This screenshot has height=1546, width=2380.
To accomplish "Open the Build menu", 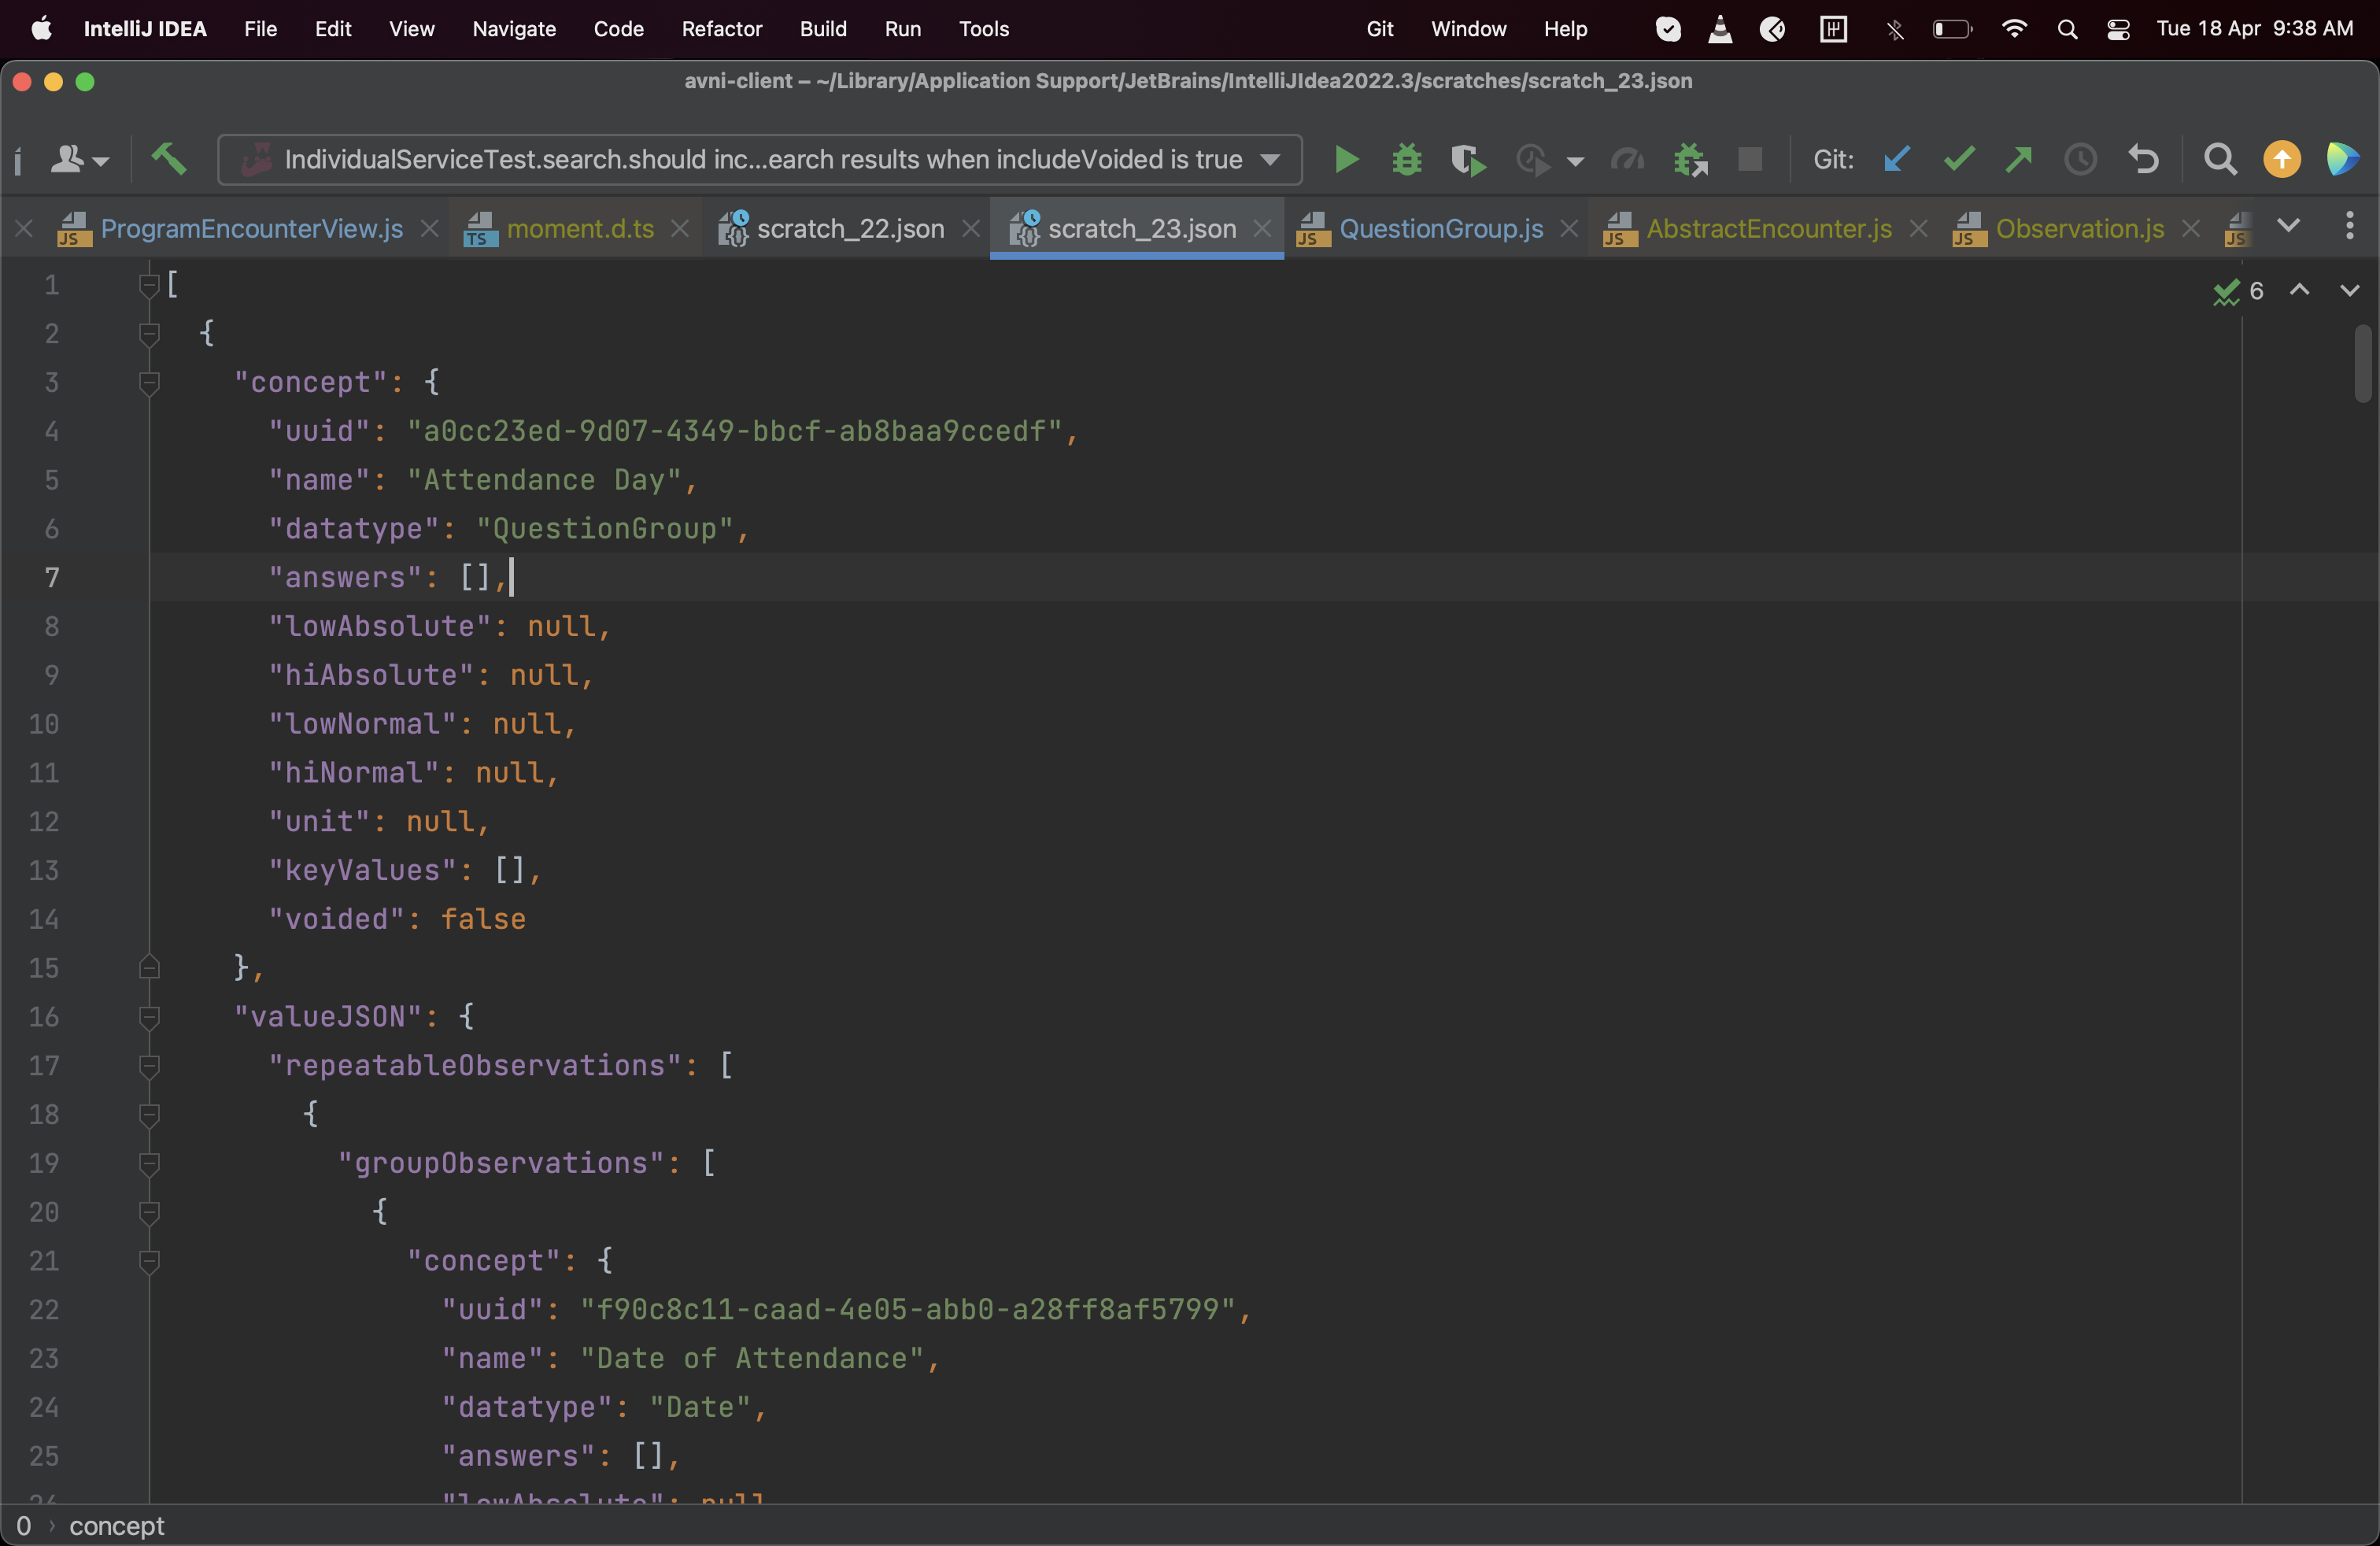I will coord(823,28).
